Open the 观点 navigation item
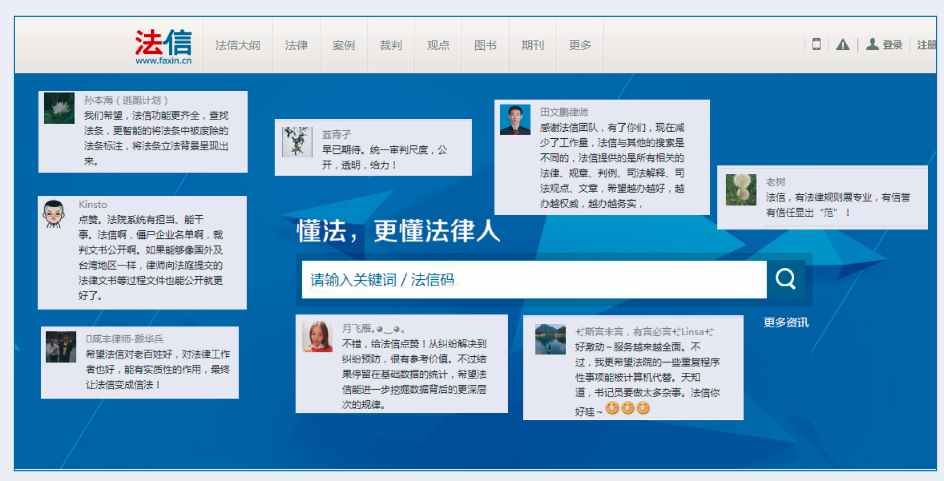Viewport: 944px width, 481px height. [438, 45]
